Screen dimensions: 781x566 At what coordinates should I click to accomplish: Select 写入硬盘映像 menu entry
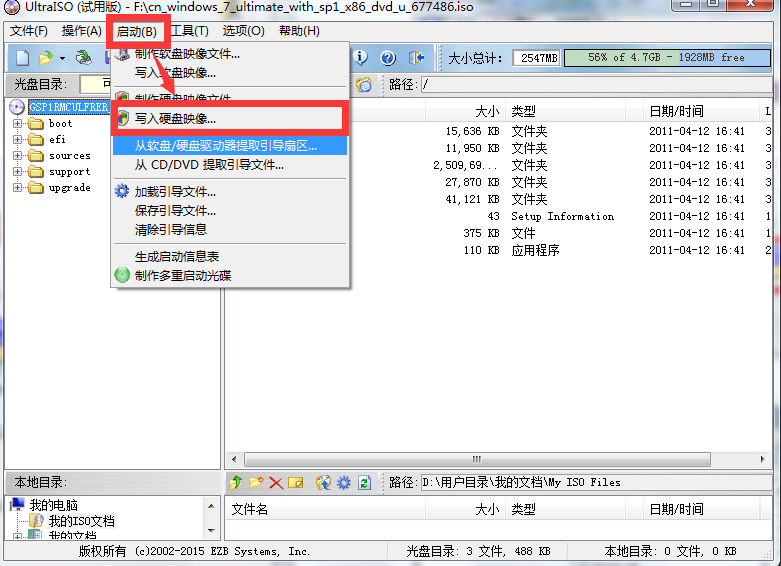pos(175,119)
